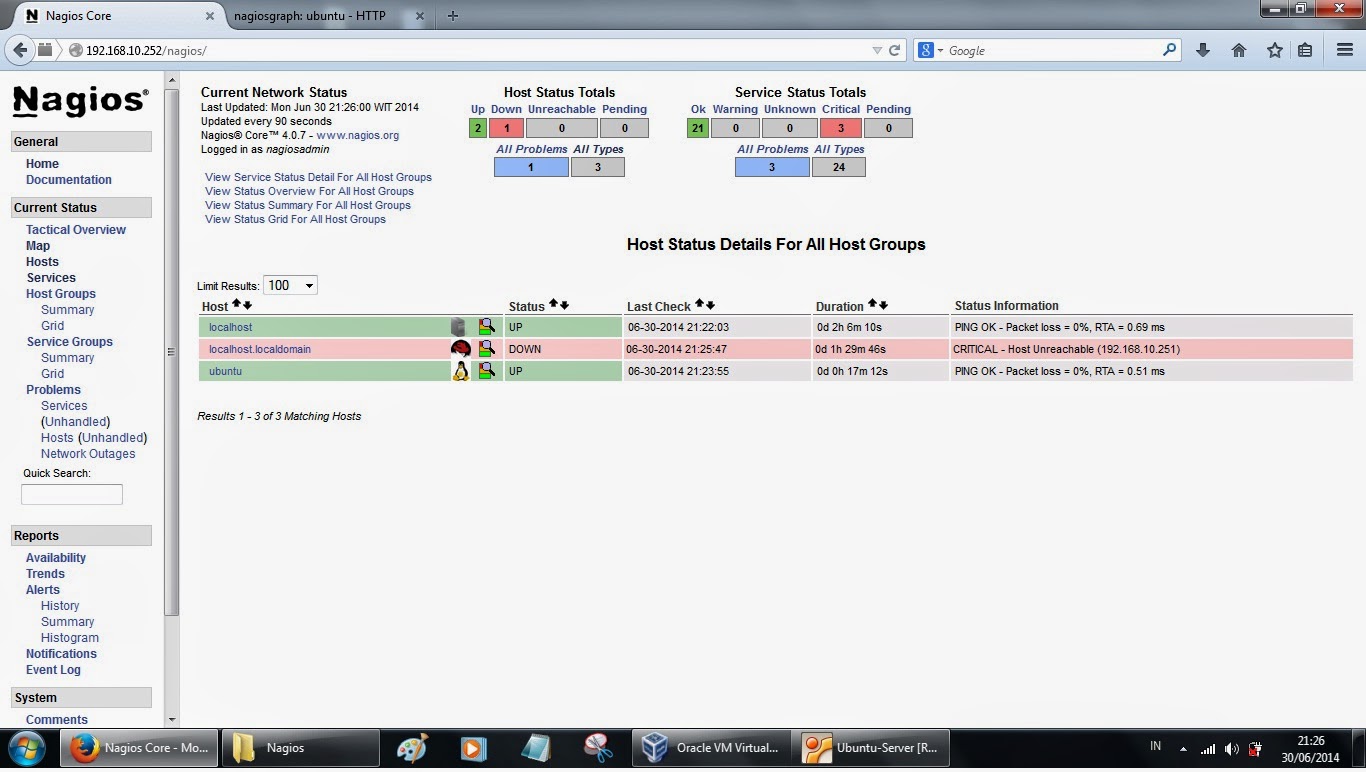Sort Duration column descending arrow
The width and height of the screenshot is (1366, 772).
point(883,304)
